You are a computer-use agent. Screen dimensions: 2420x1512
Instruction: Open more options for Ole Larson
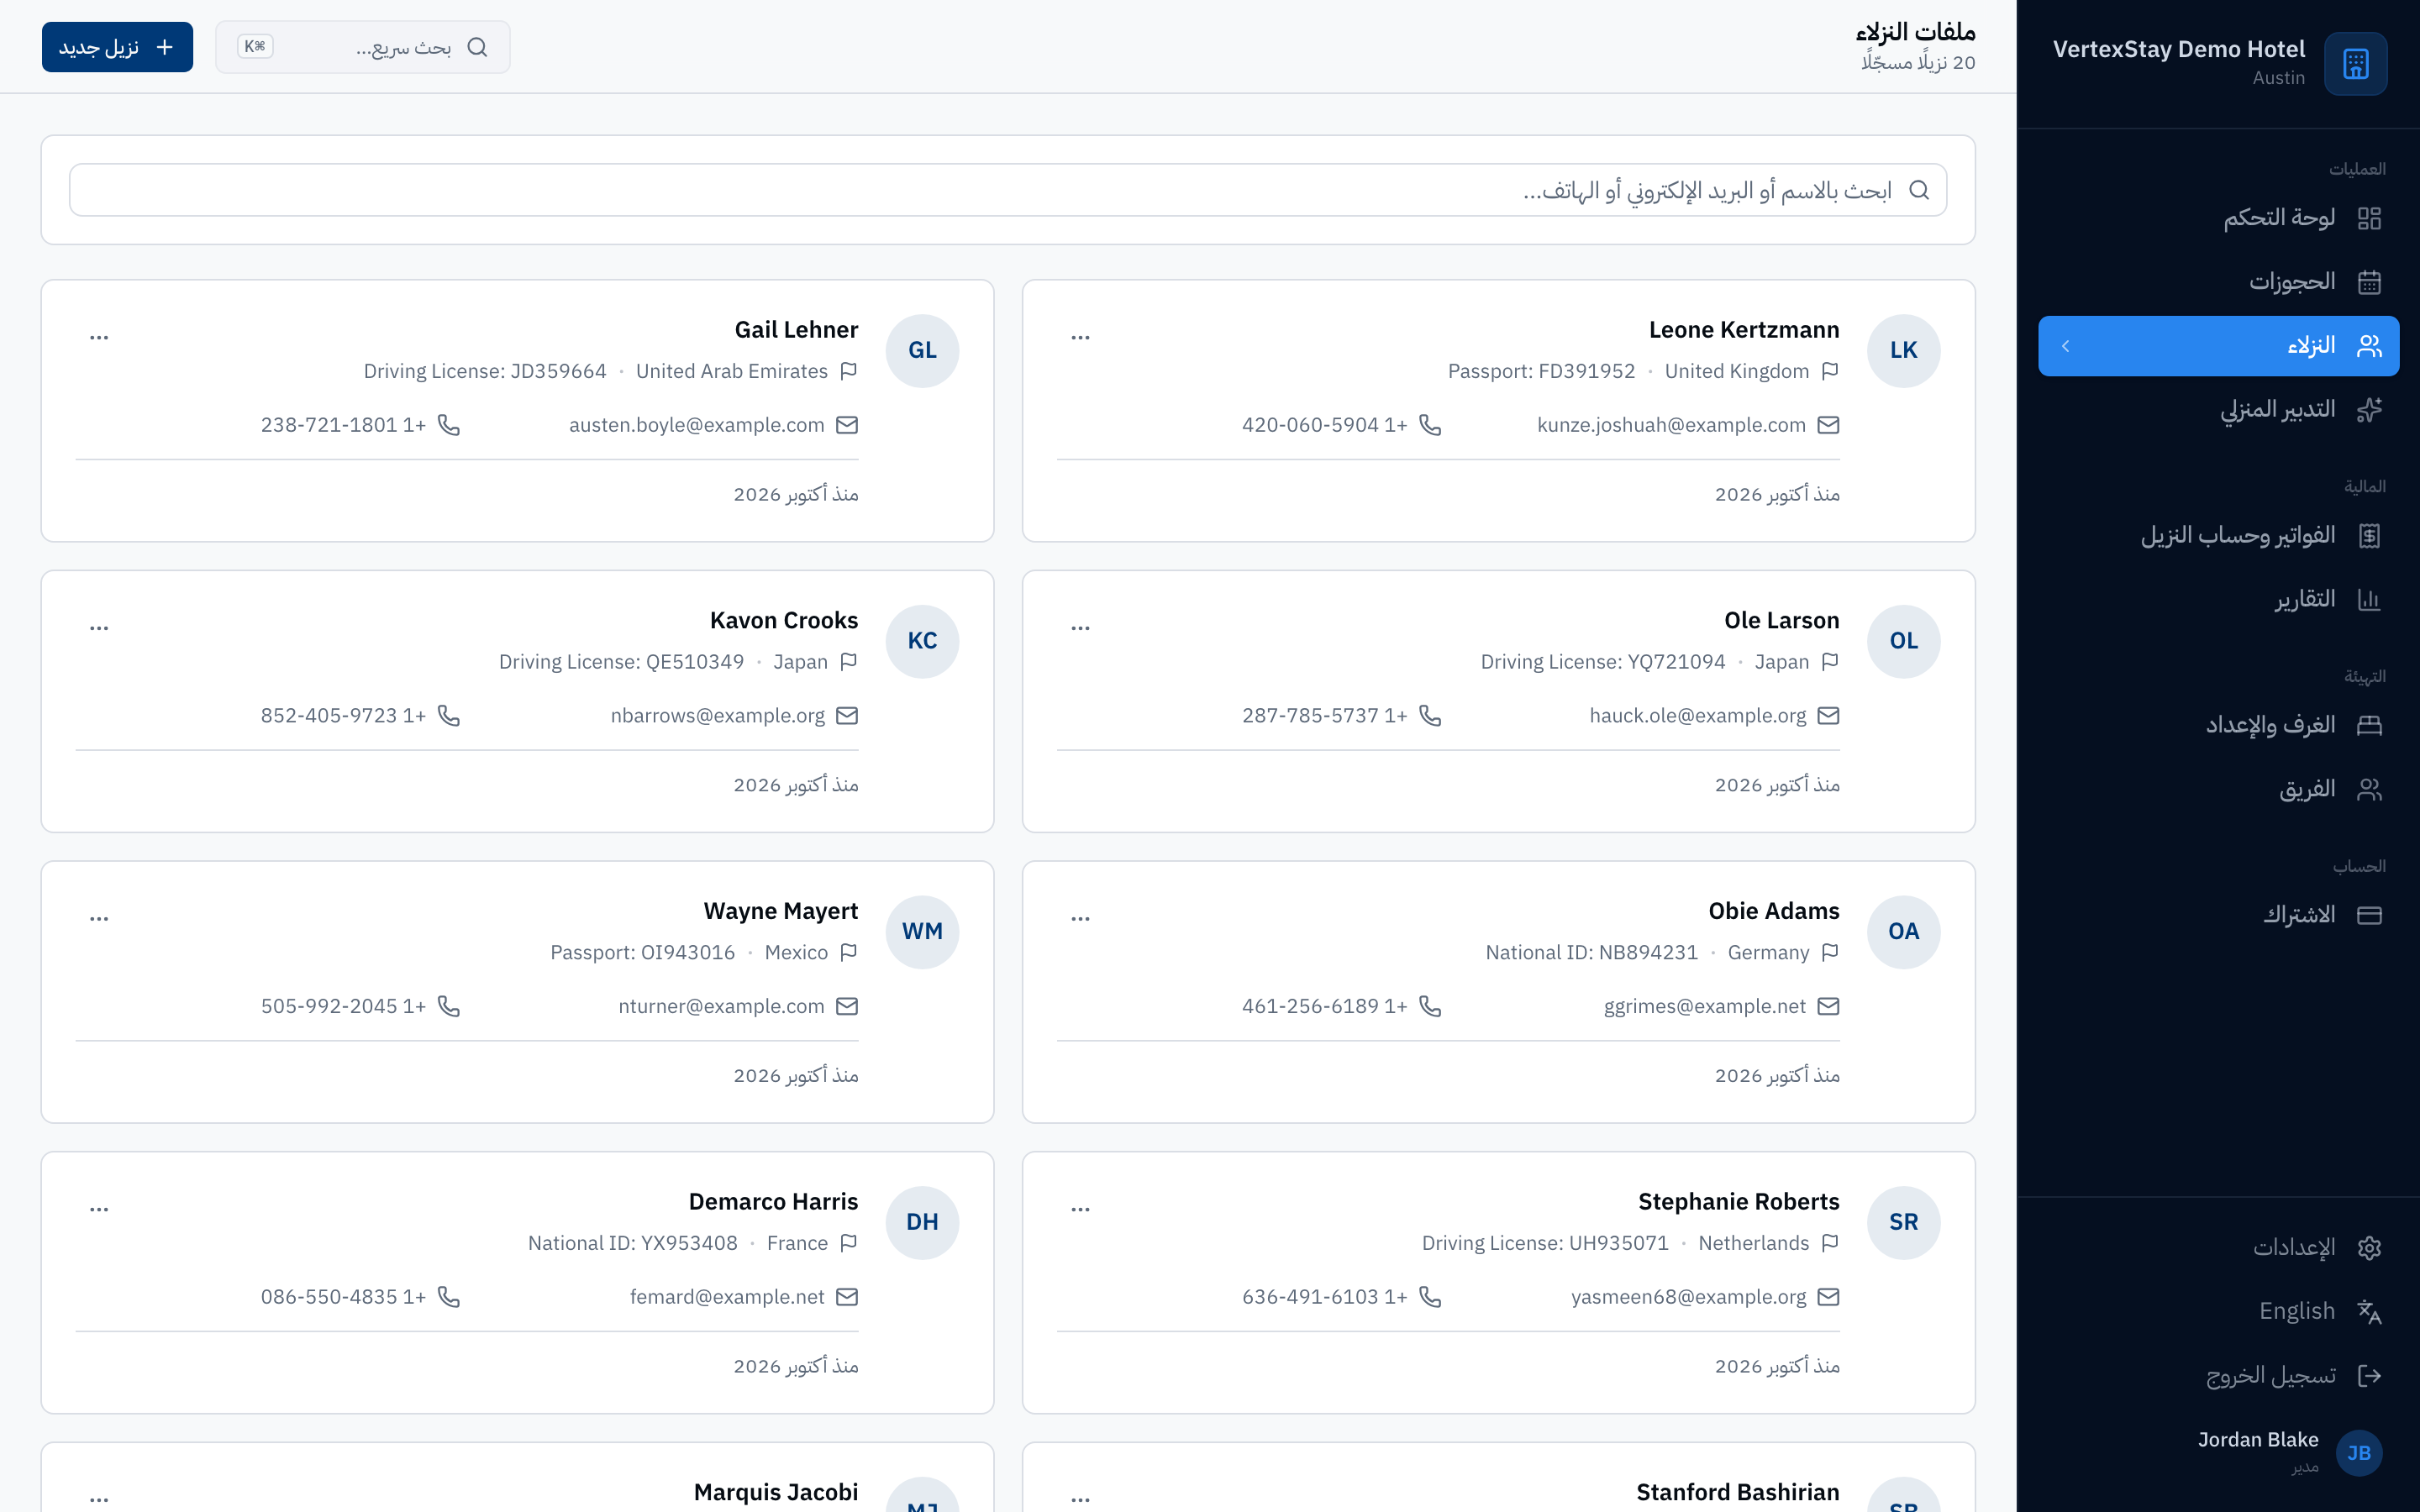1080,628
